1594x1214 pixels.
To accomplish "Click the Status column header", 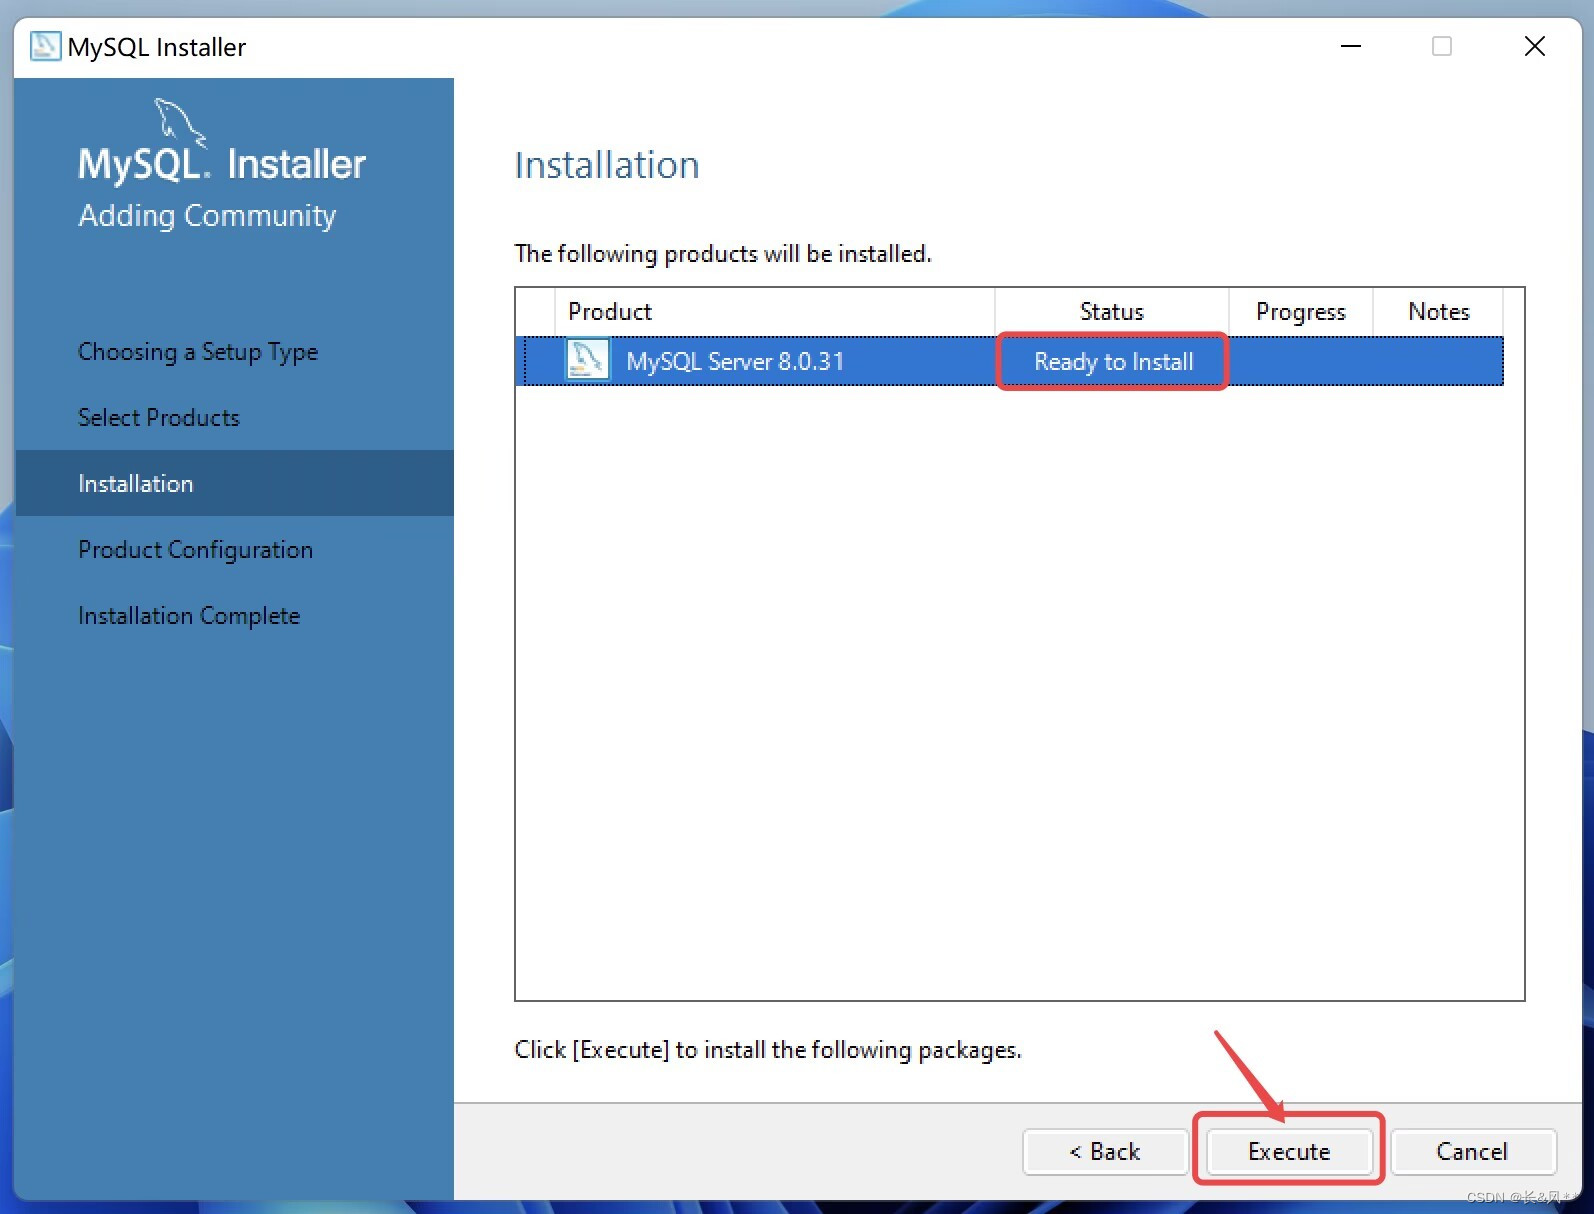I will [1111, 311].
